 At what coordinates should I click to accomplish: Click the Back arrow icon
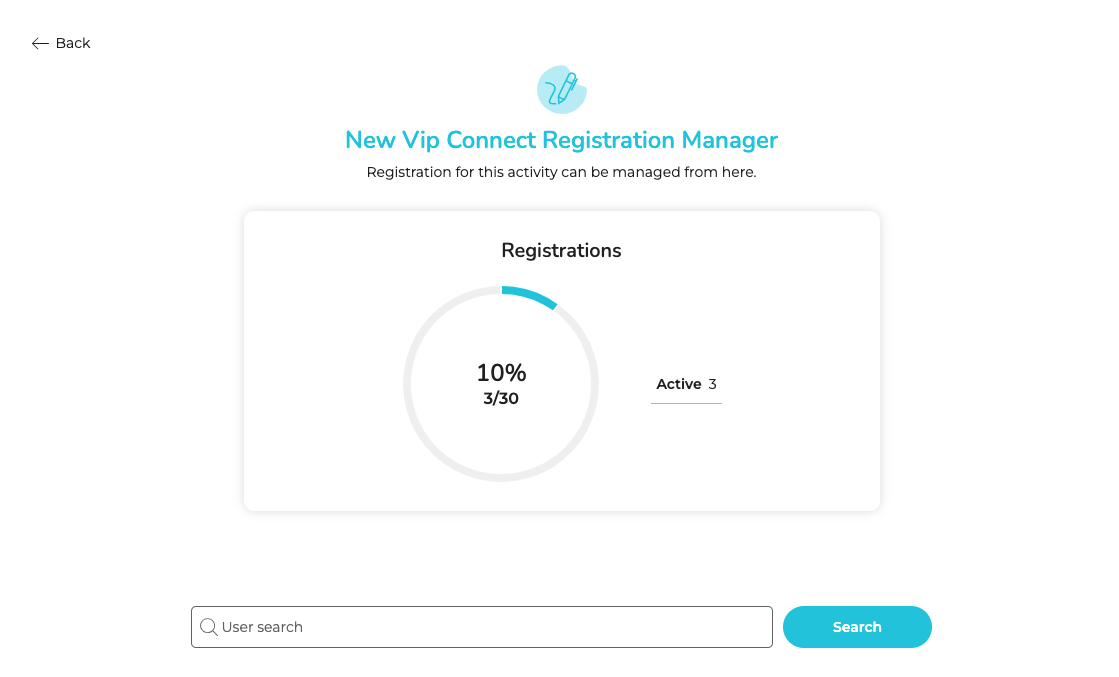[40, 43]
